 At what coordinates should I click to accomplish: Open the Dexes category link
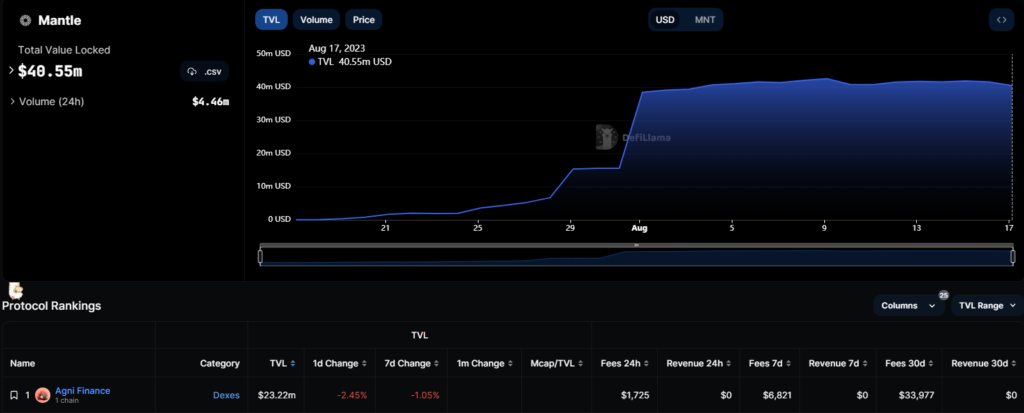coord(226,395)
